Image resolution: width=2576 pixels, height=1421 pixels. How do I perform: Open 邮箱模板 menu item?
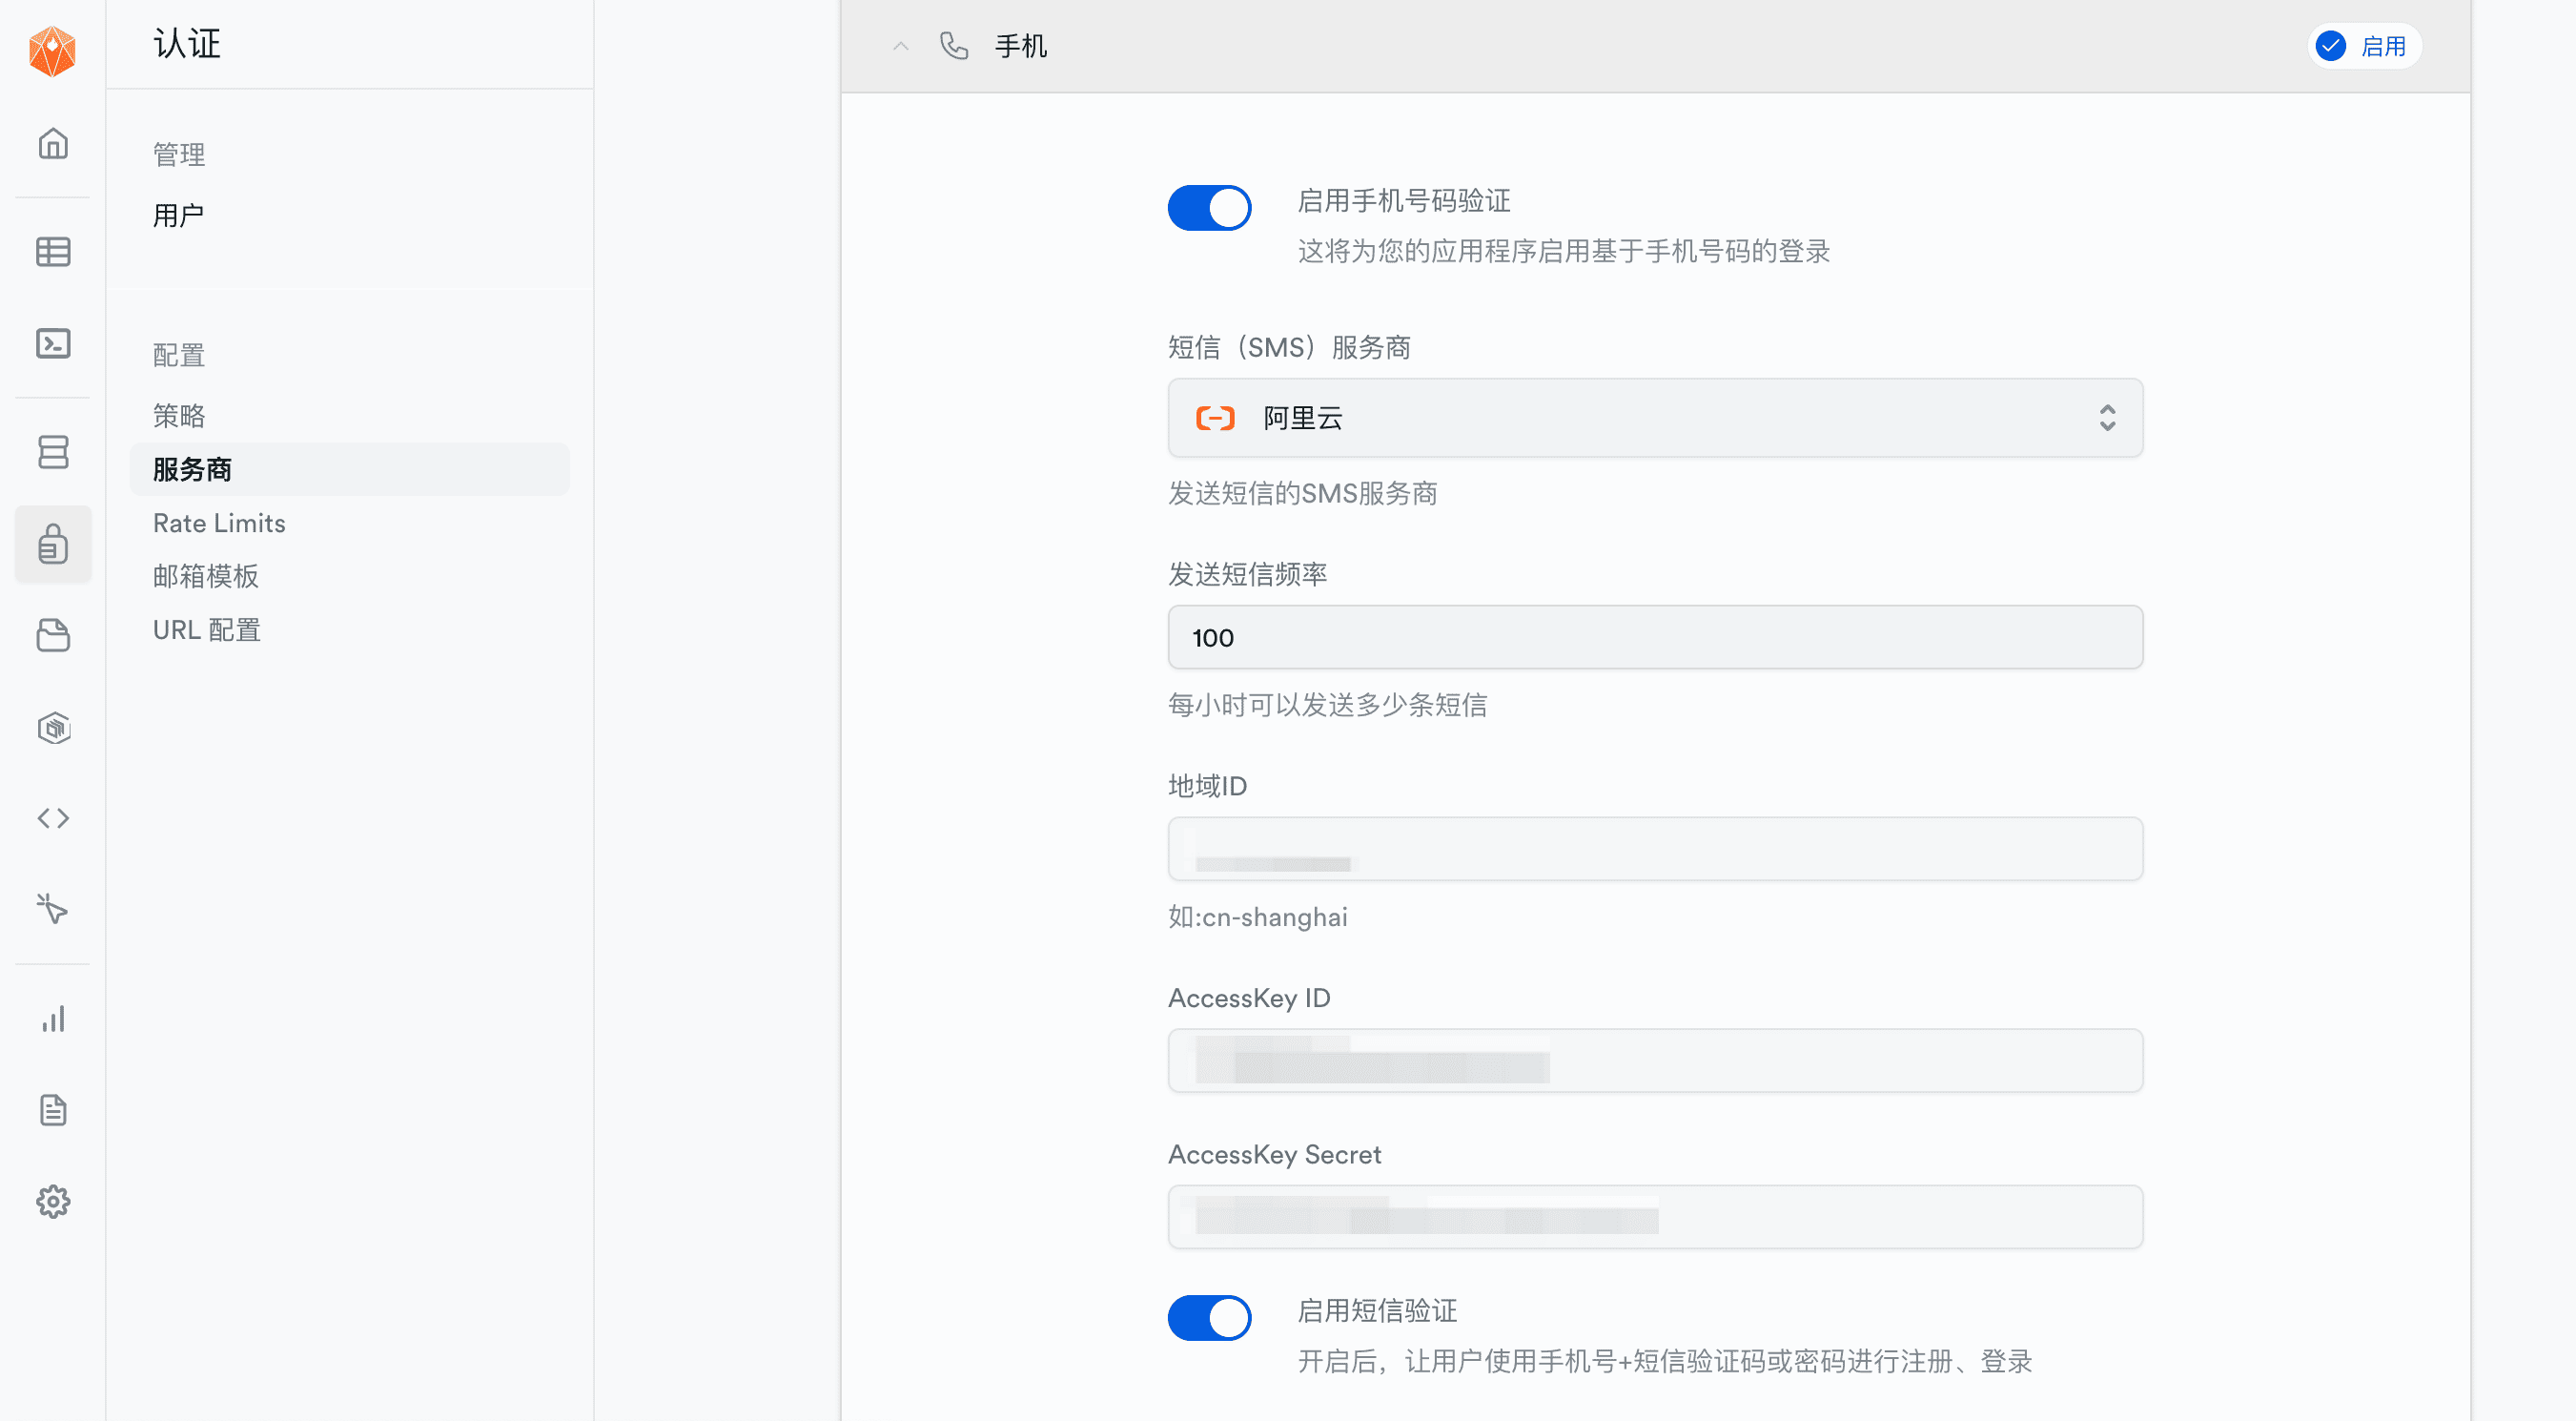206,576
